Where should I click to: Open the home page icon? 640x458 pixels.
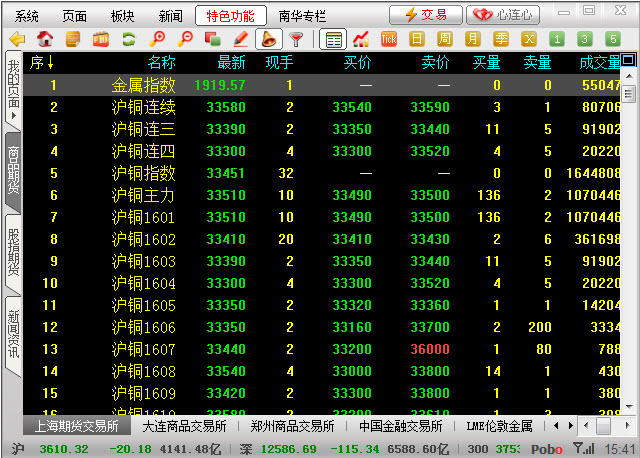[45, 39]
